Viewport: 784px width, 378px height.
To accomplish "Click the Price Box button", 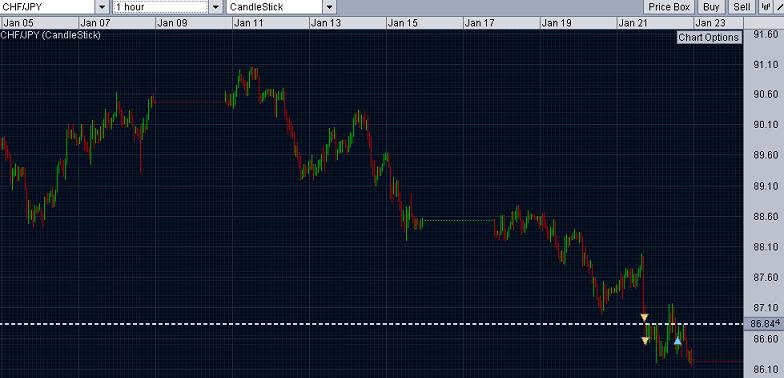I will 669,7.
